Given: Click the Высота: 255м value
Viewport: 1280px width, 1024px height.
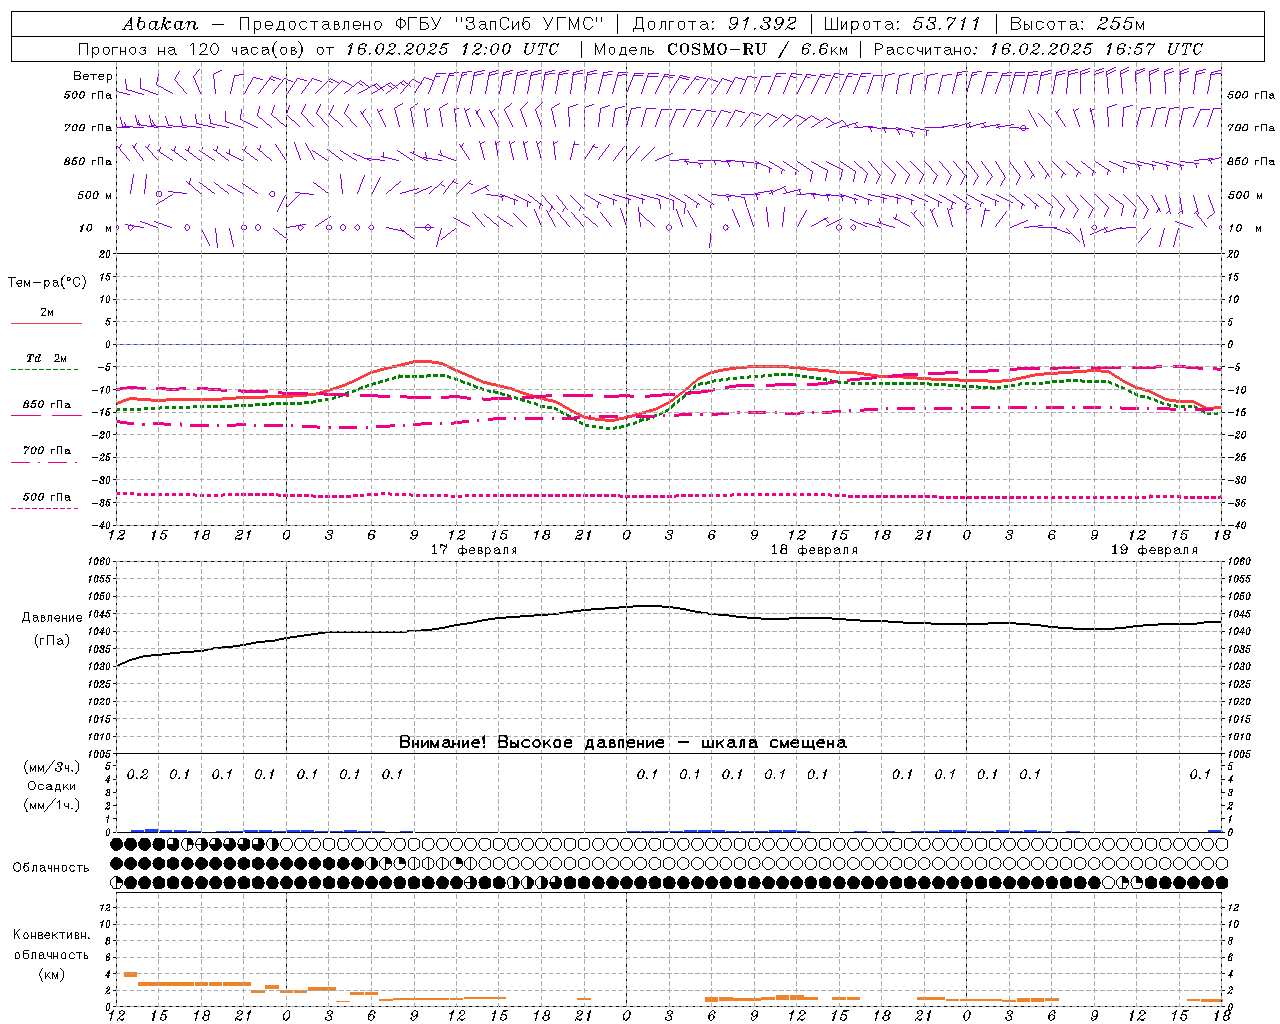Looking at the screenshot, I should click(x=1077, y=24).
